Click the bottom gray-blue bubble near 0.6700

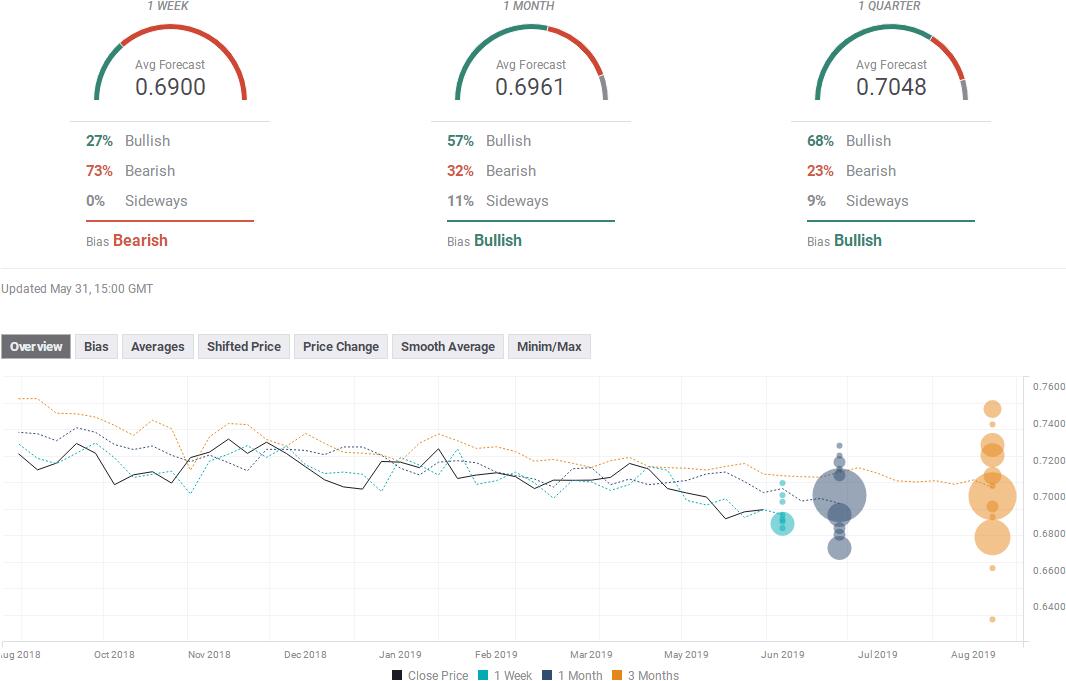click(x=839, y=548)
